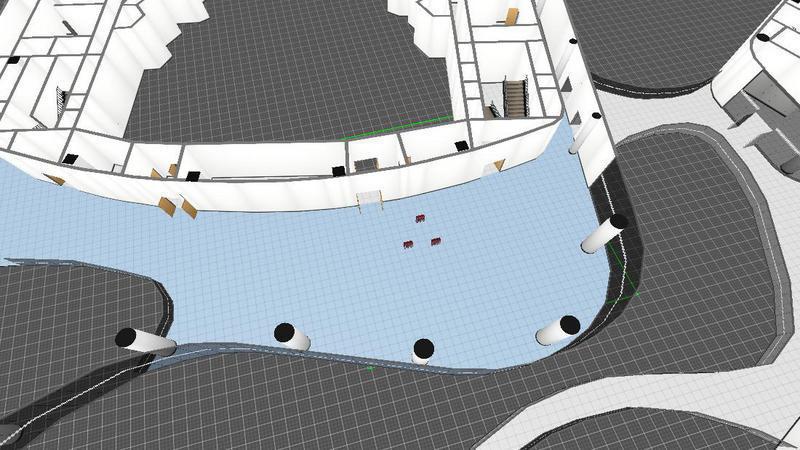
Task: Click the wooden door at the top-right room
Action: pos(512,17)
